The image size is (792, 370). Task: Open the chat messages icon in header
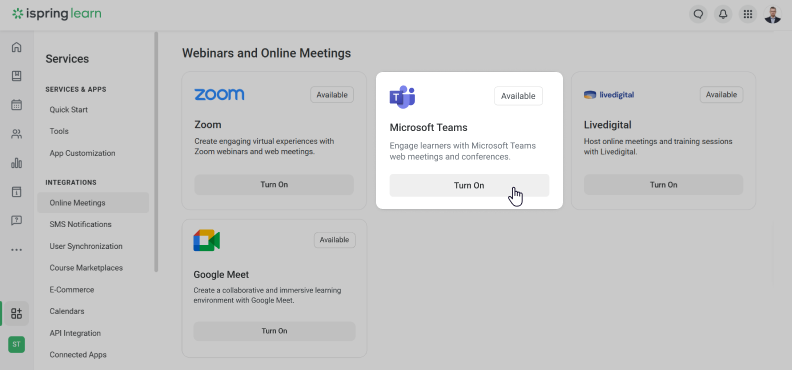click(698, 14)
